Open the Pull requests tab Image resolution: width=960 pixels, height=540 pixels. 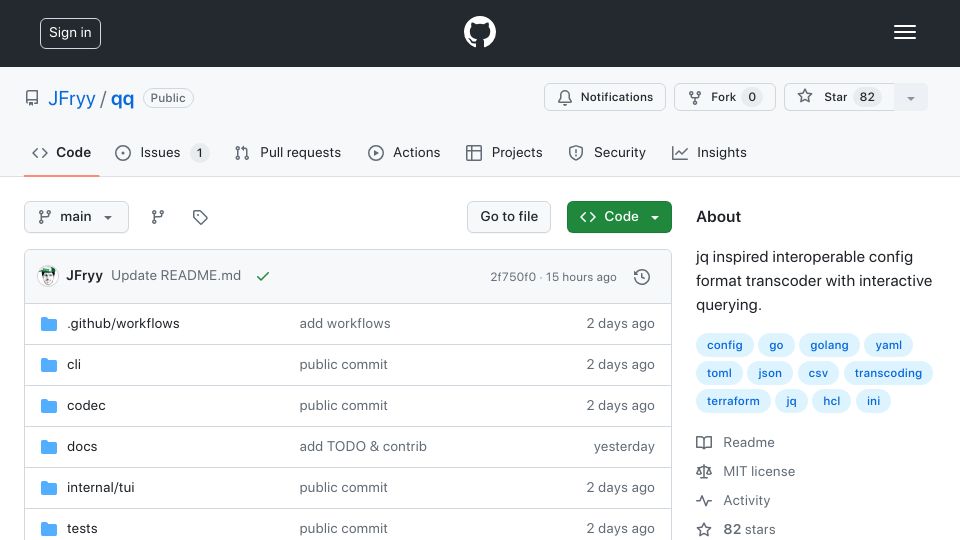pyautogui.click(x=288, y=152)
